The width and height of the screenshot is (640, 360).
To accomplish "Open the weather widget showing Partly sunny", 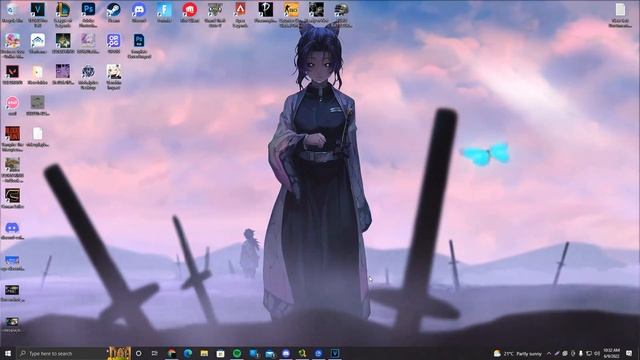I will (x=518, y=353).
